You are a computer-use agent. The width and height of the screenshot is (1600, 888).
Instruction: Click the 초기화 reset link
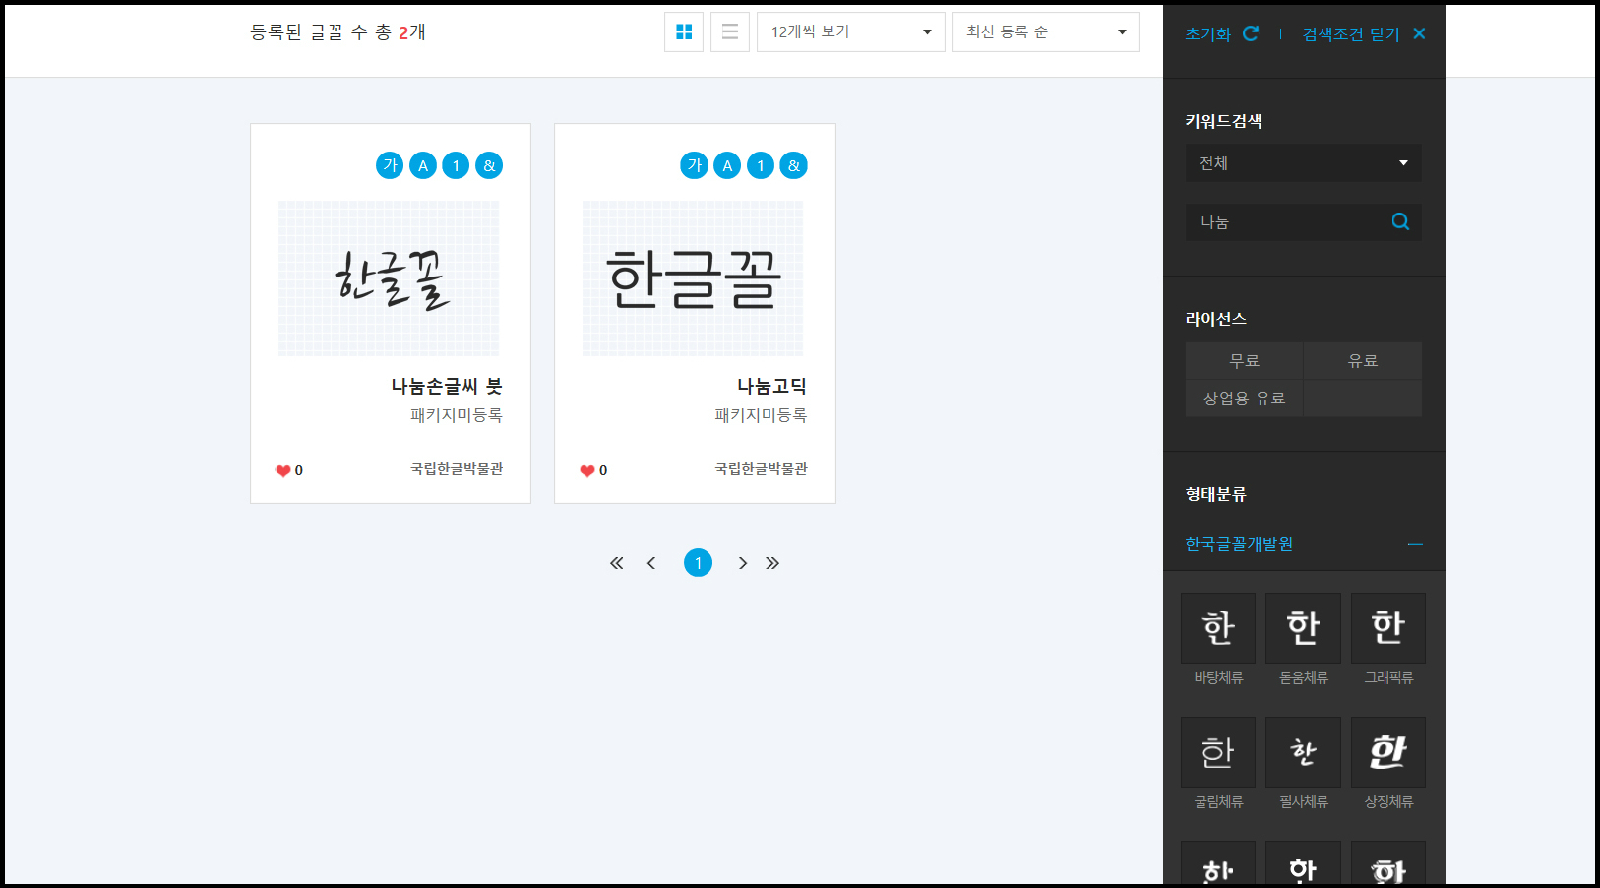point(1222,34)
